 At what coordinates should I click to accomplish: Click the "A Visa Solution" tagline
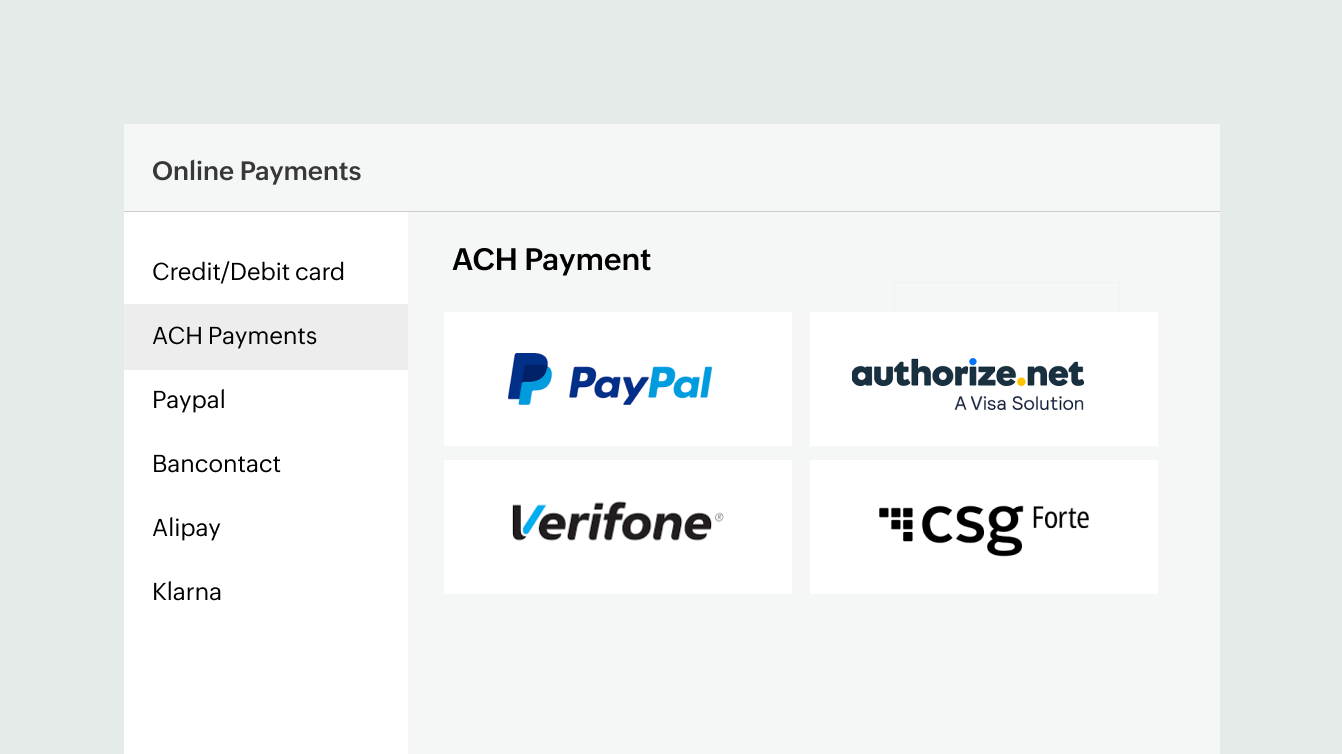[1019, 404]
